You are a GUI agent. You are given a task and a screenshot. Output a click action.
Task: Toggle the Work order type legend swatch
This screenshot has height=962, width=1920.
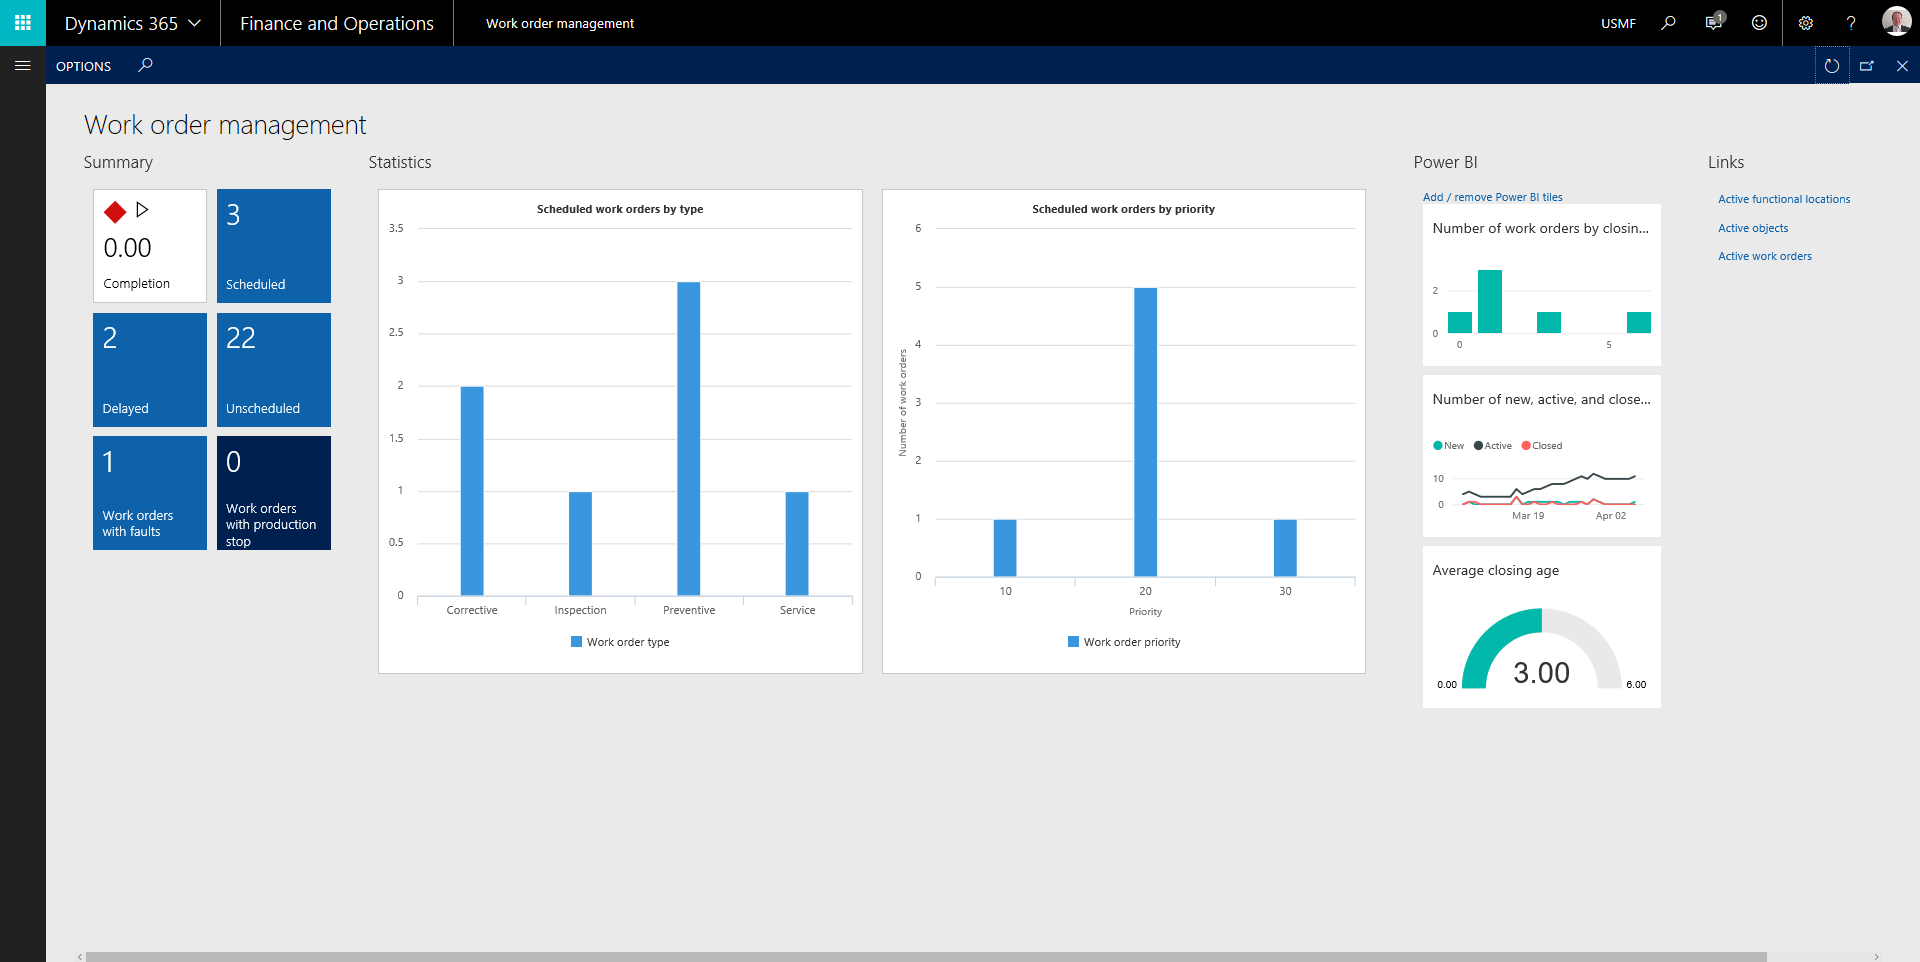tap(576, 642)
